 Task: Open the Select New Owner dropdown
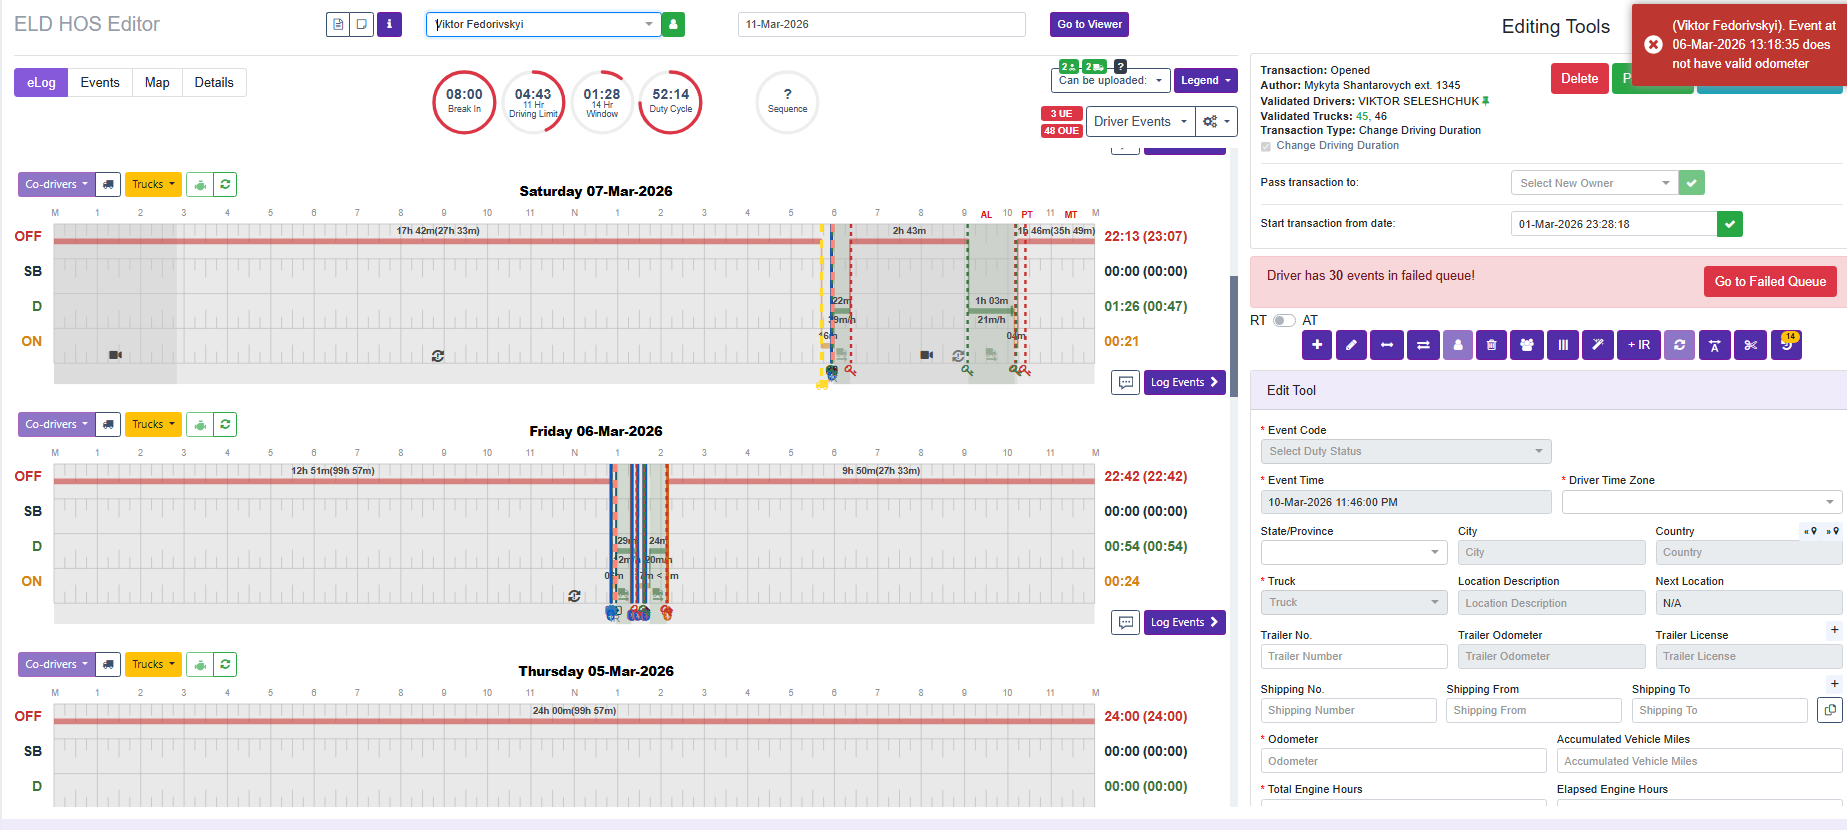point(1594,183)
